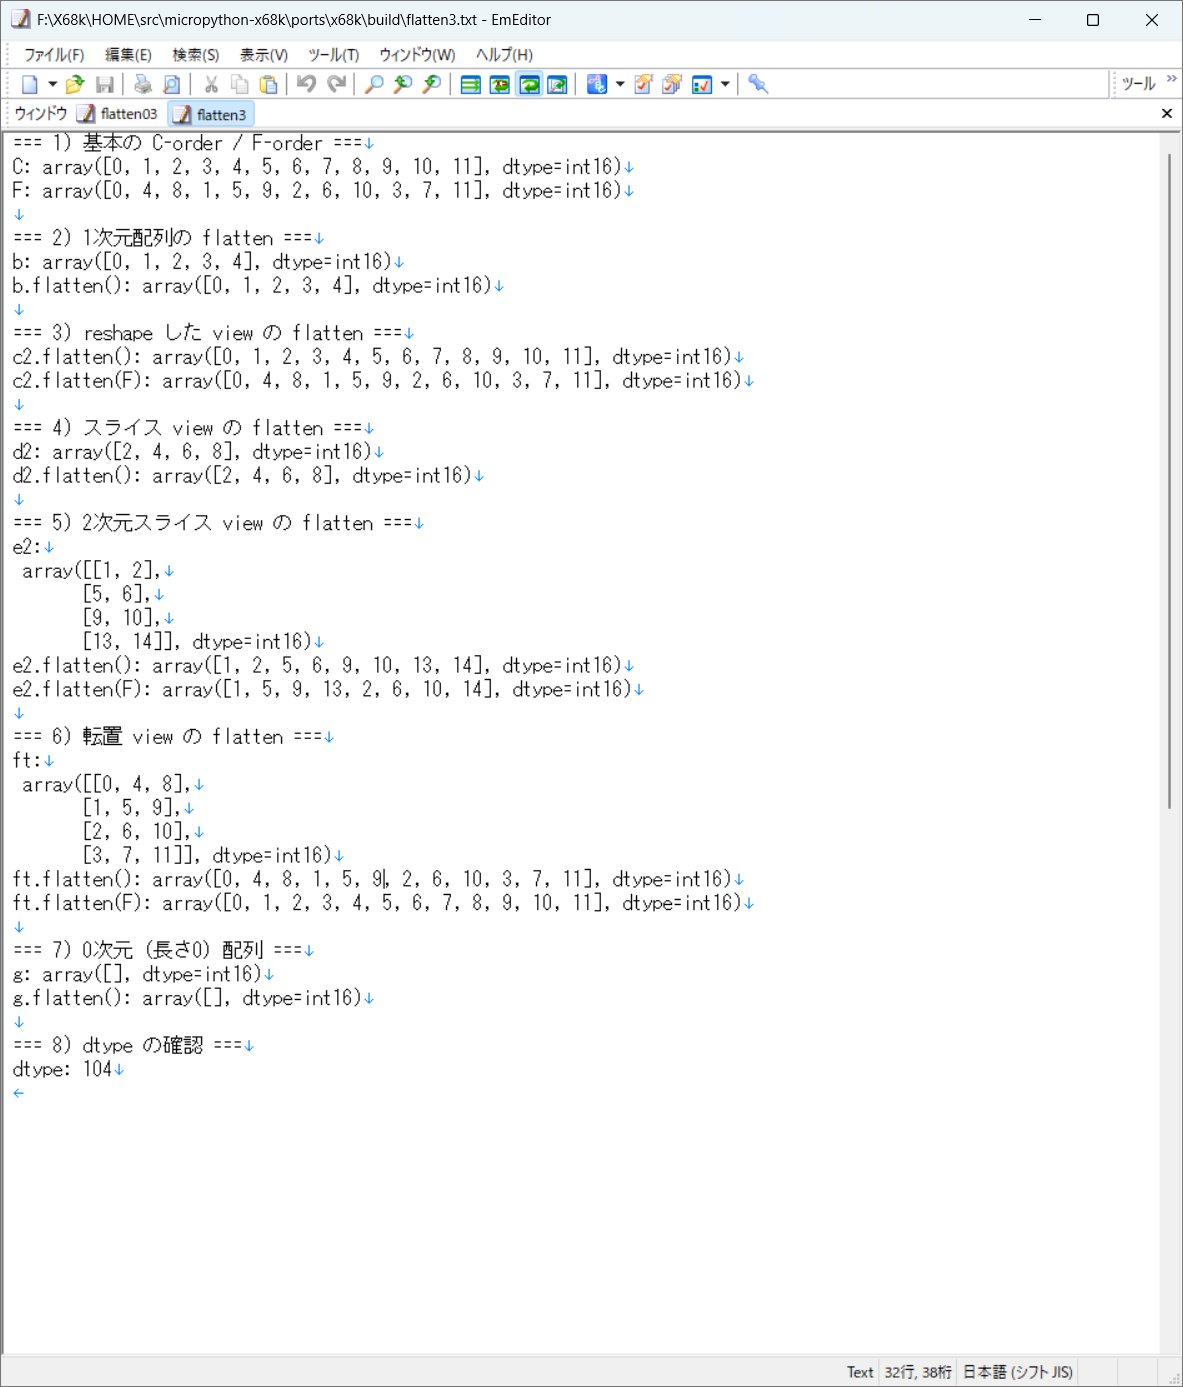The height and width of the screenshot is (1387, 1183).
Task: Click the customize checkmark icon
Action: click(702, 85)
